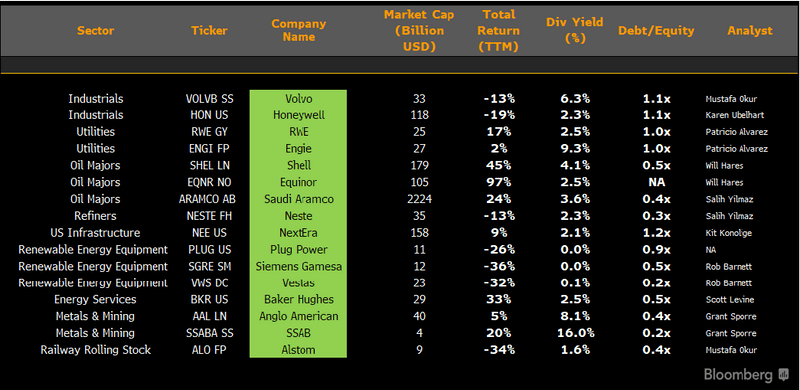Click the Bloomberg wordmark text

click(x=738, y=375)
